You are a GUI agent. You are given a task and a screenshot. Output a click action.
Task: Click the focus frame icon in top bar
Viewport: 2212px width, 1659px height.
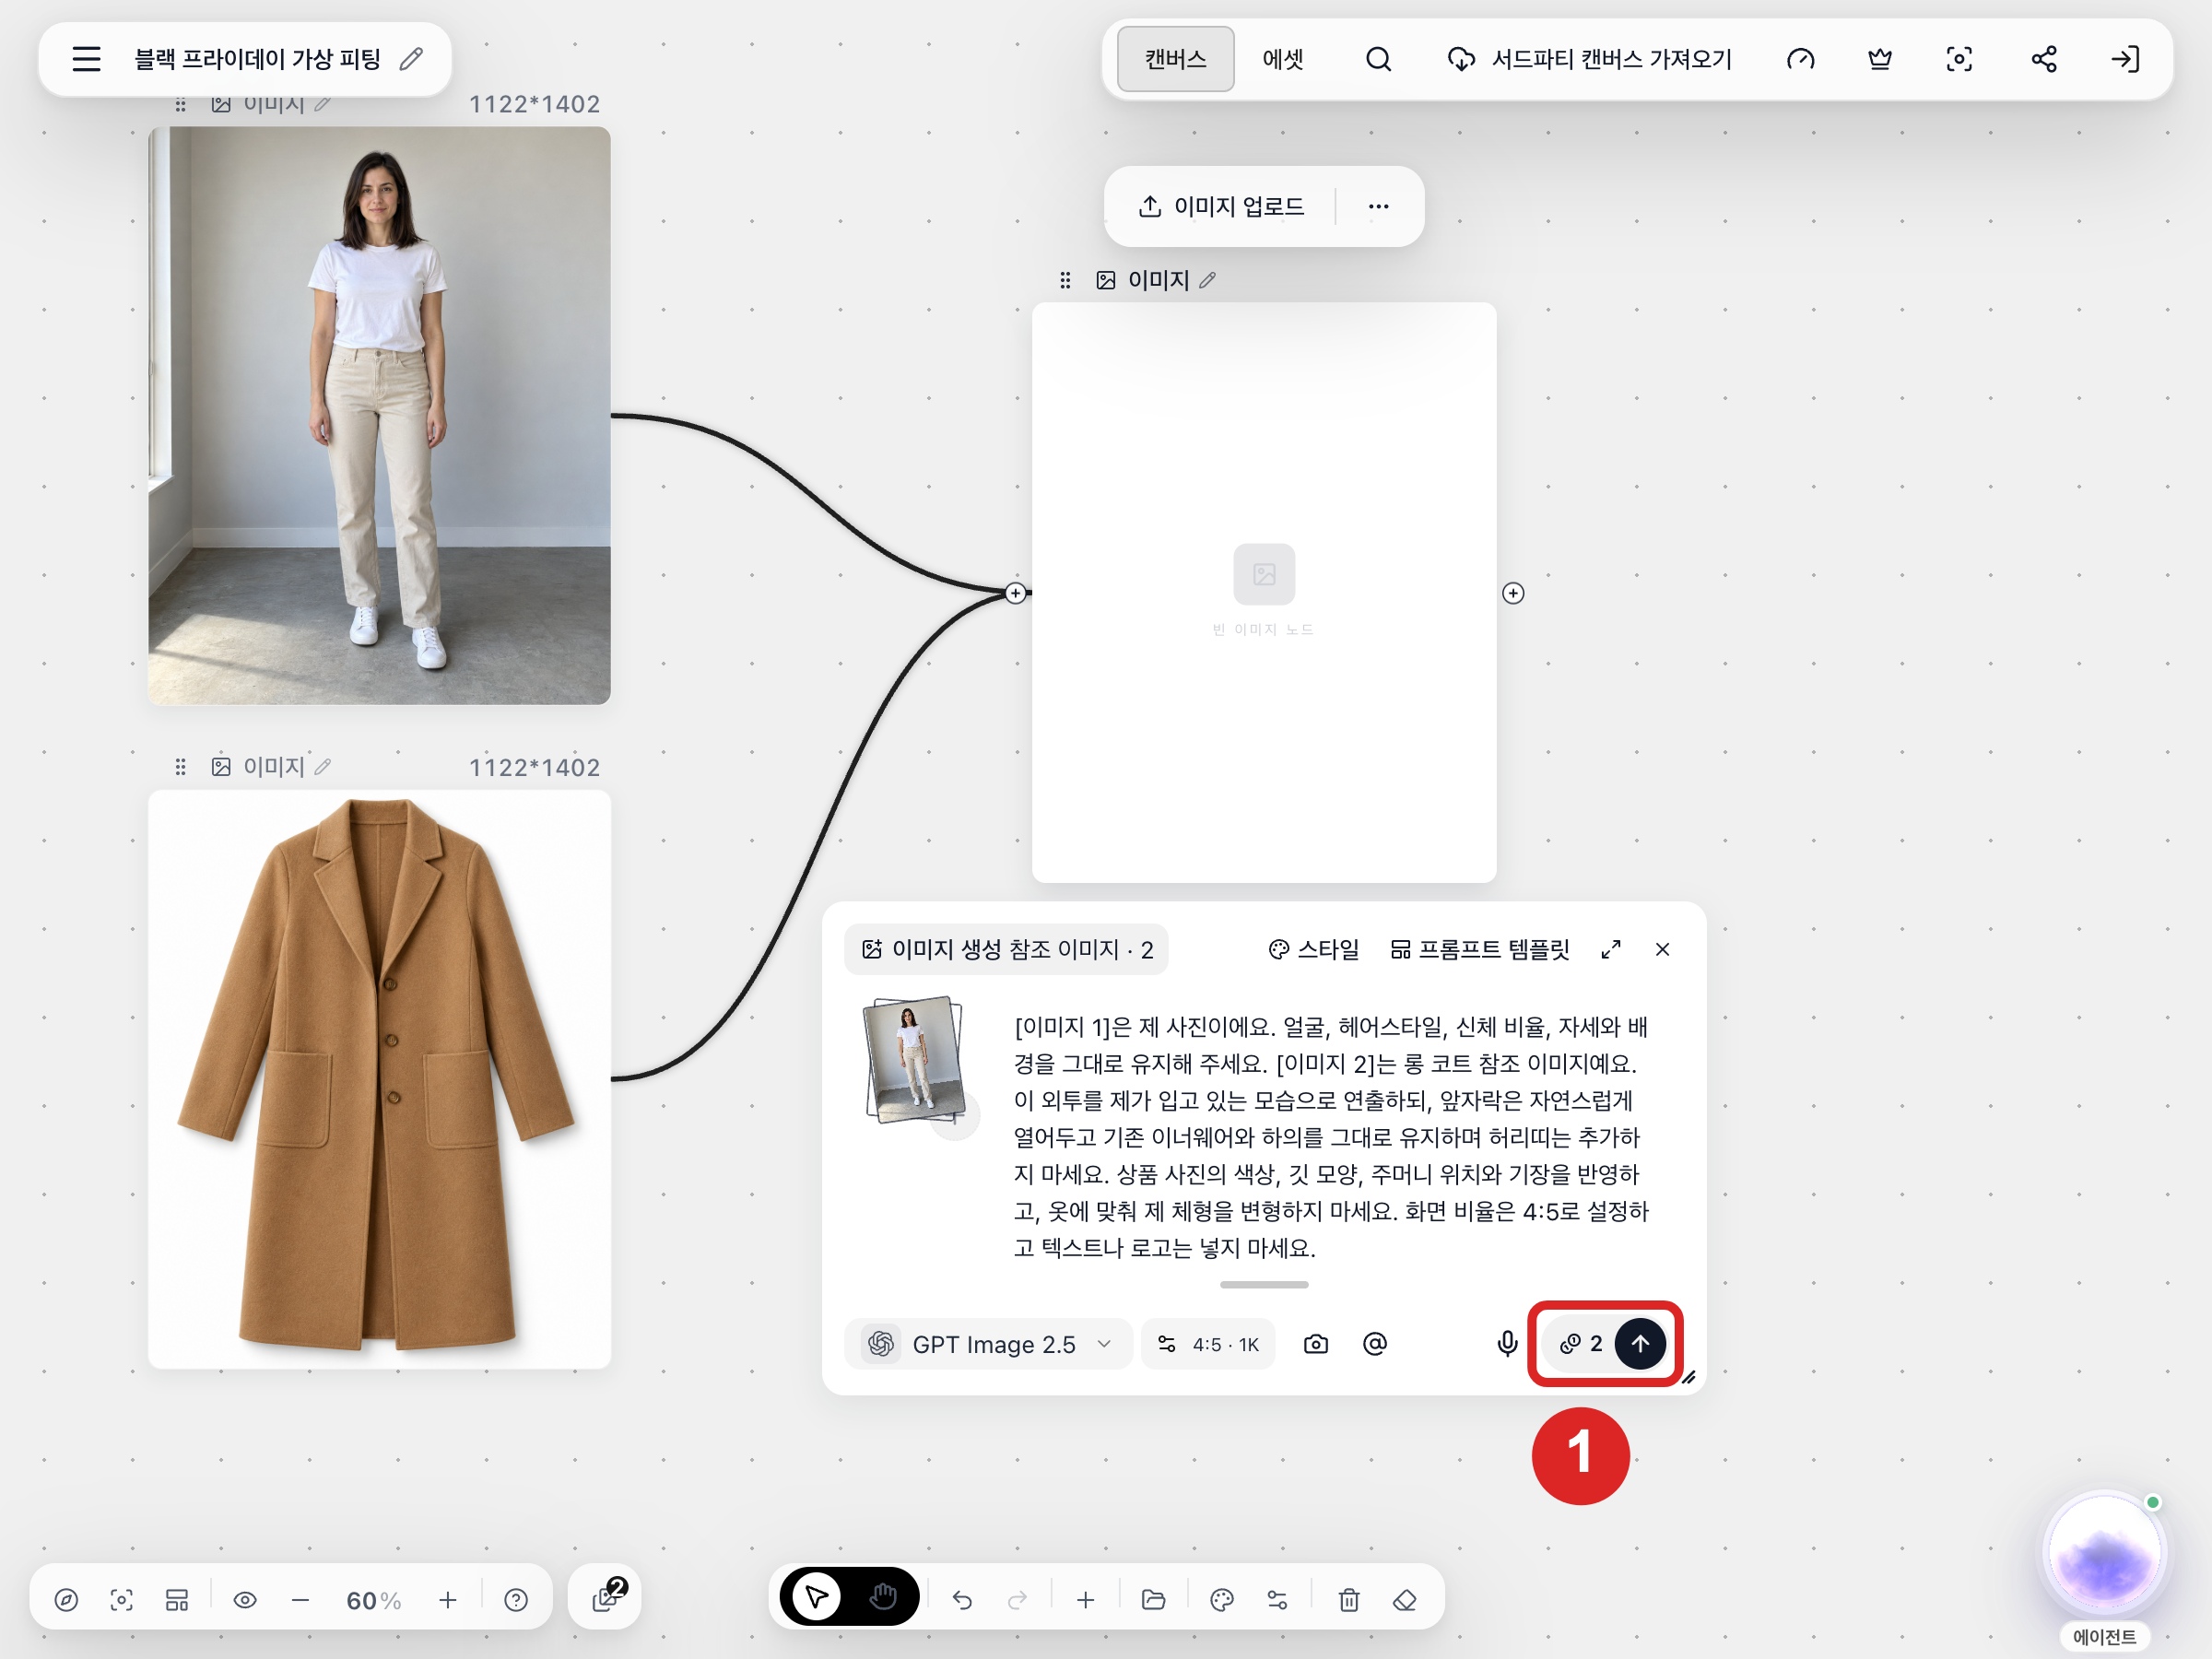coord(1959,59)
